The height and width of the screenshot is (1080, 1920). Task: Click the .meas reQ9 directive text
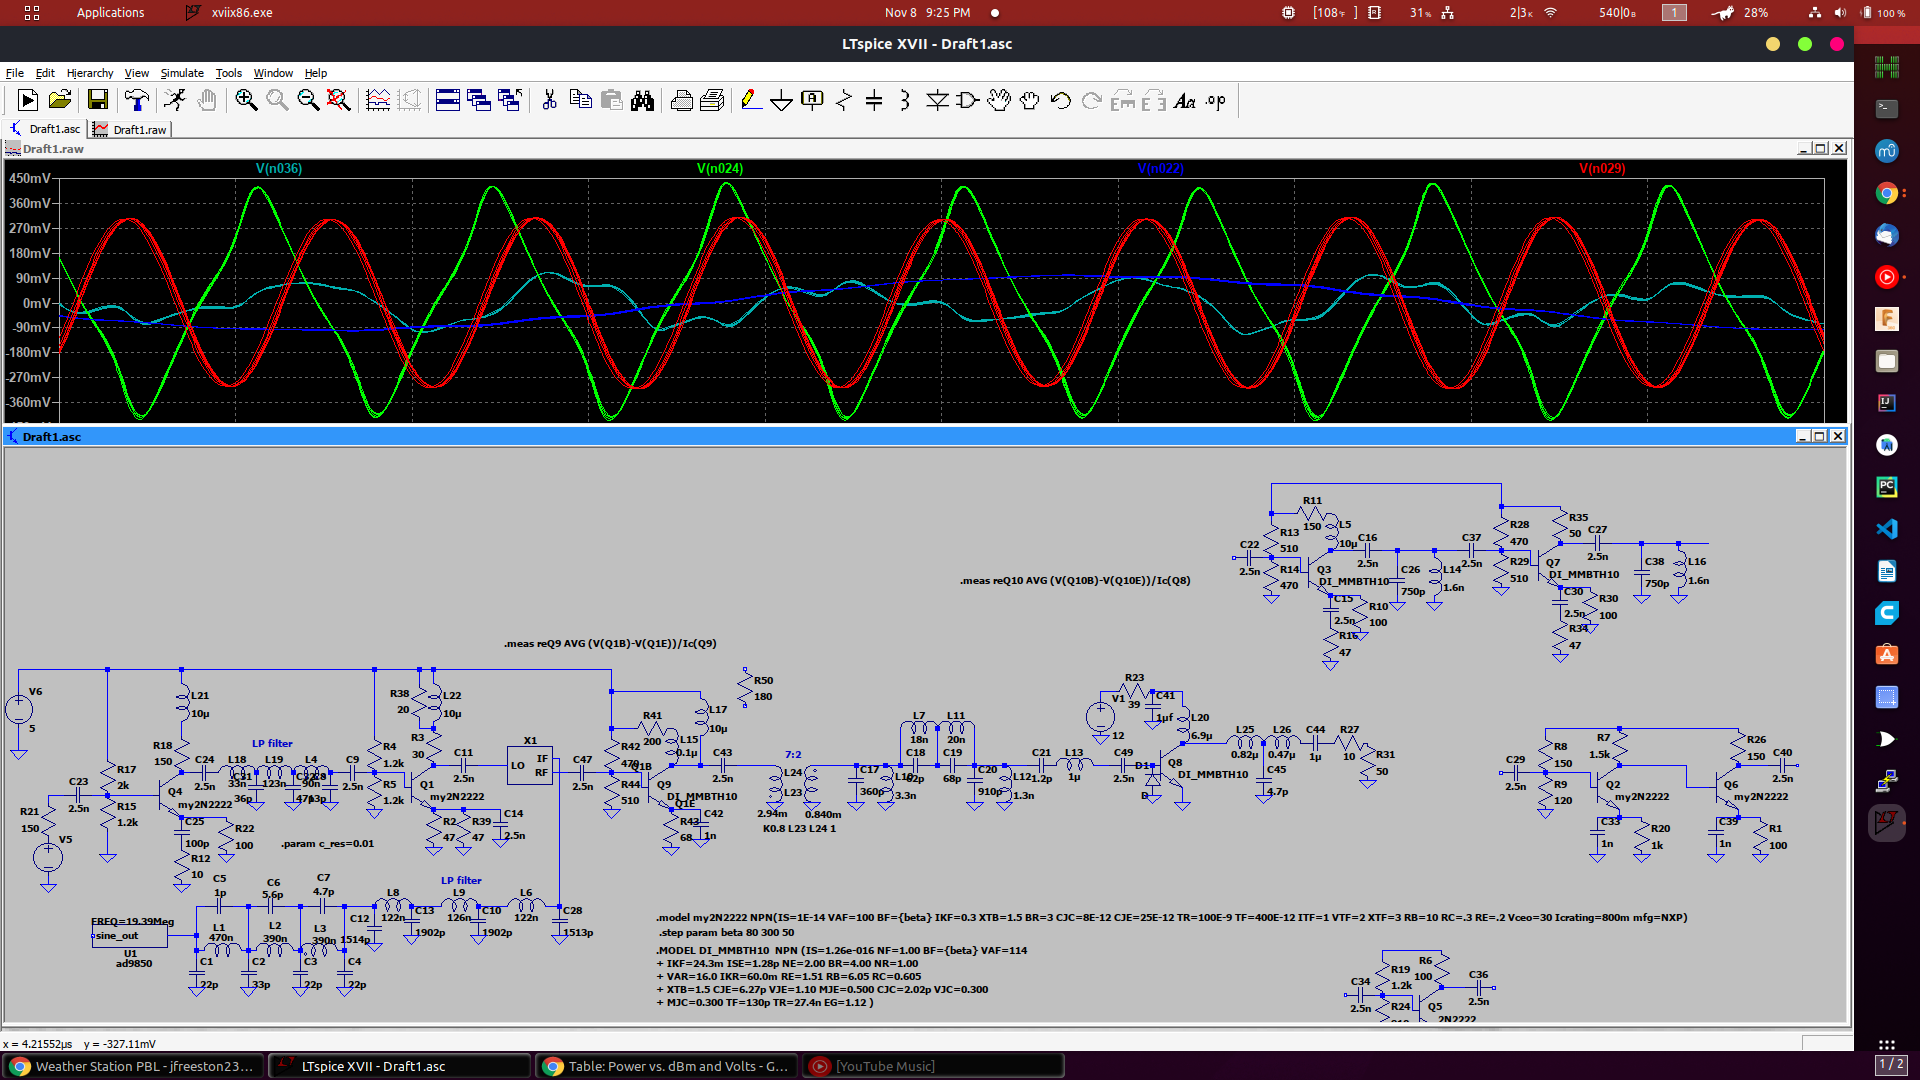click(610, 643)
